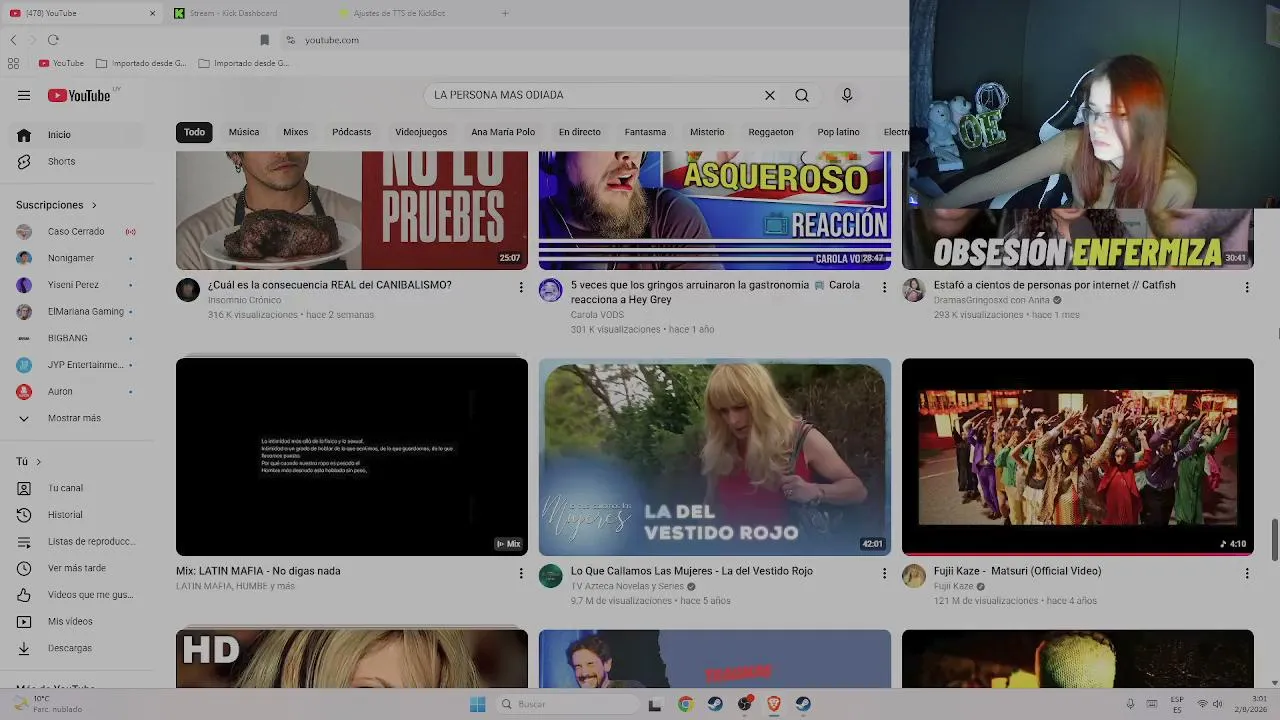Screen dimensions: 1280x720
Task: Open a new browser tab
Action: (x=505, y=13)
